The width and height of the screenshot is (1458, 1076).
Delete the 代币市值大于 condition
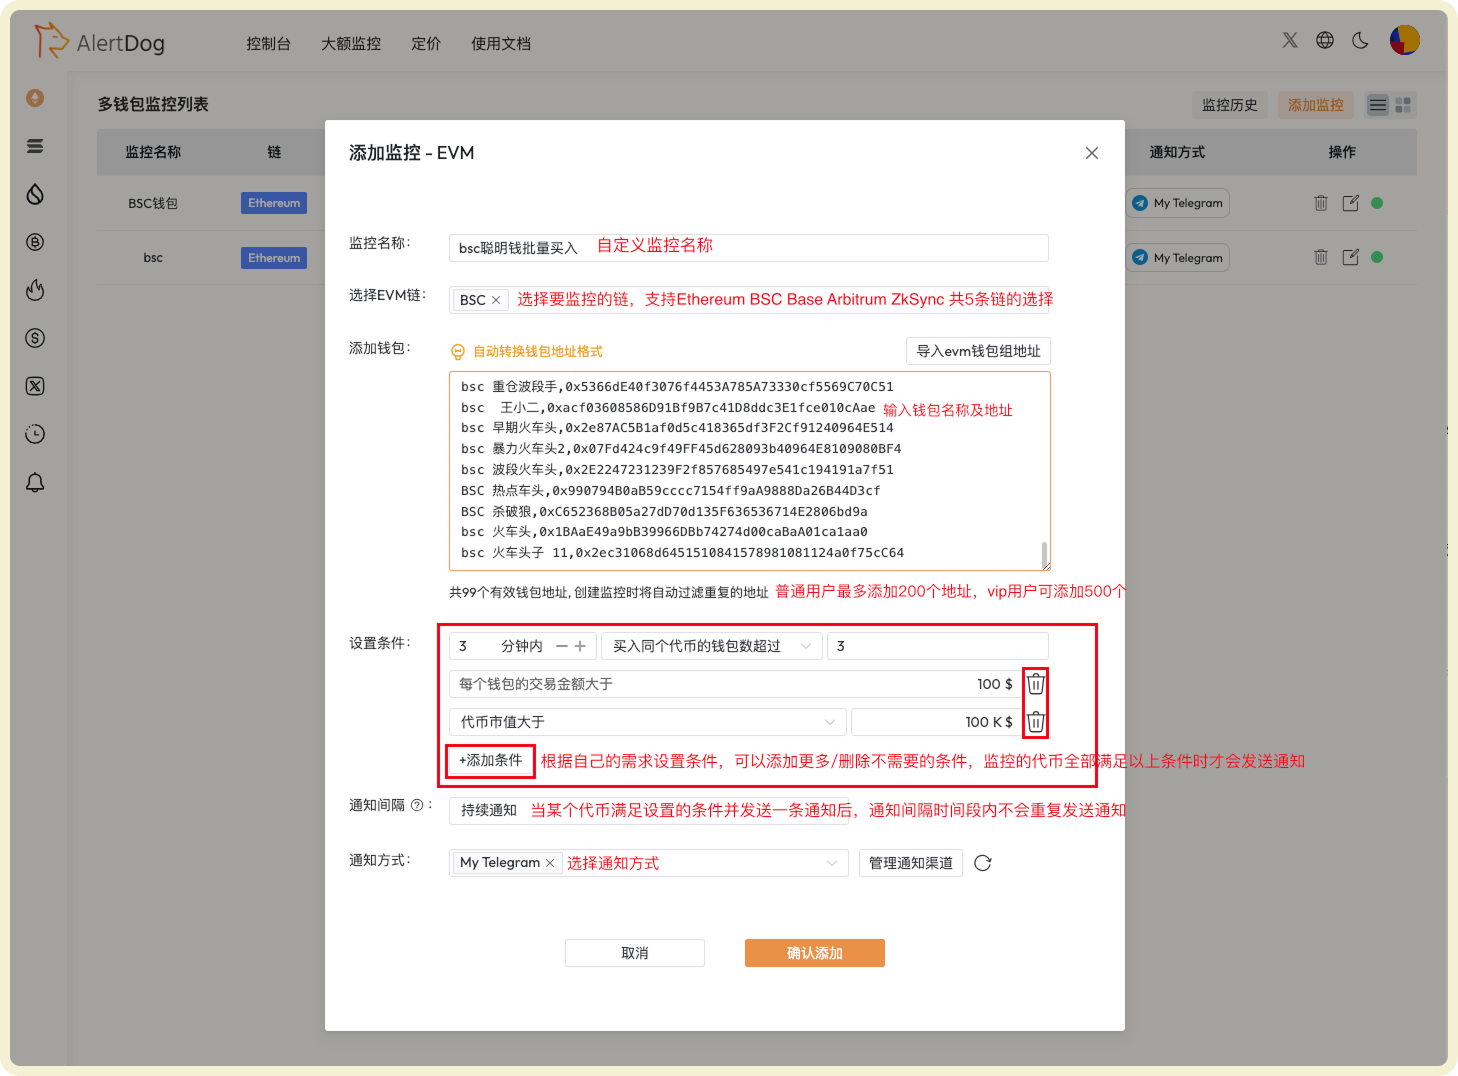tap(1036, 722)
